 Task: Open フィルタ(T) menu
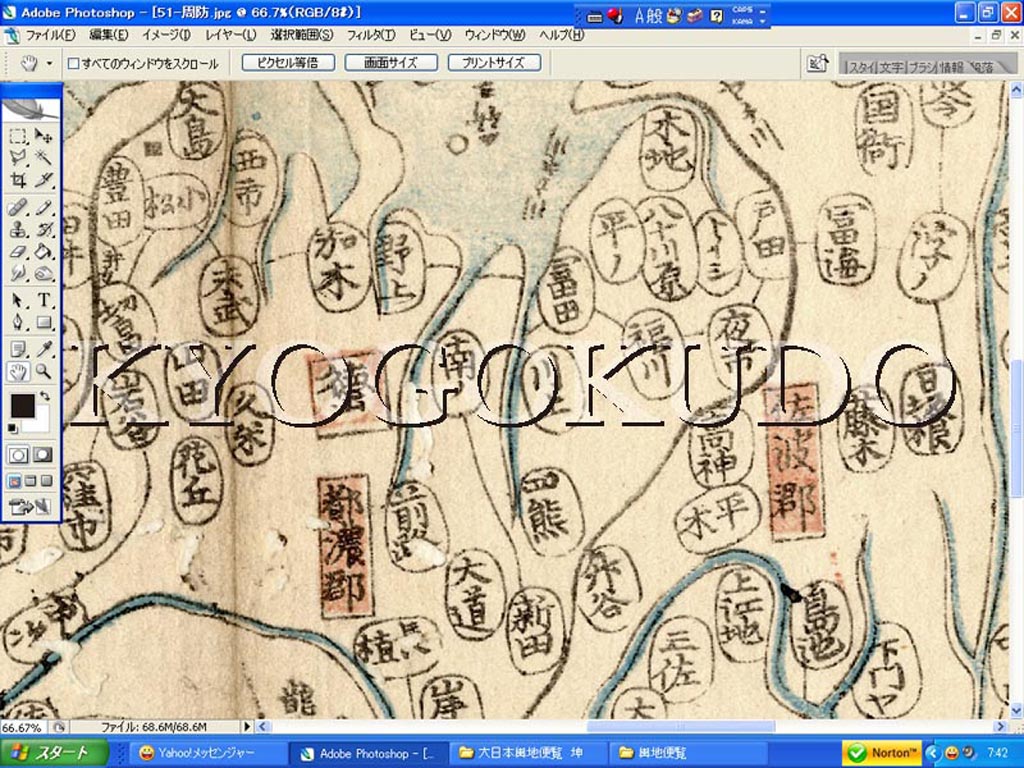[x=371, y=35]
